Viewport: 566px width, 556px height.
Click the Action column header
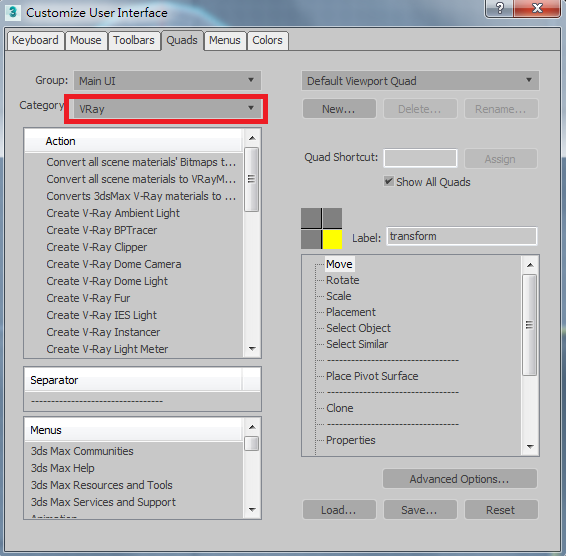[x=134, y=141]
